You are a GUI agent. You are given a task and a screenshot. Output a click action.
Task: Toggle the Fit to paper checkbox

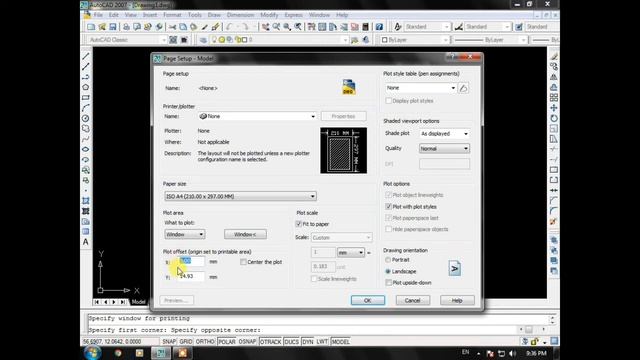[x=298, y=224]
